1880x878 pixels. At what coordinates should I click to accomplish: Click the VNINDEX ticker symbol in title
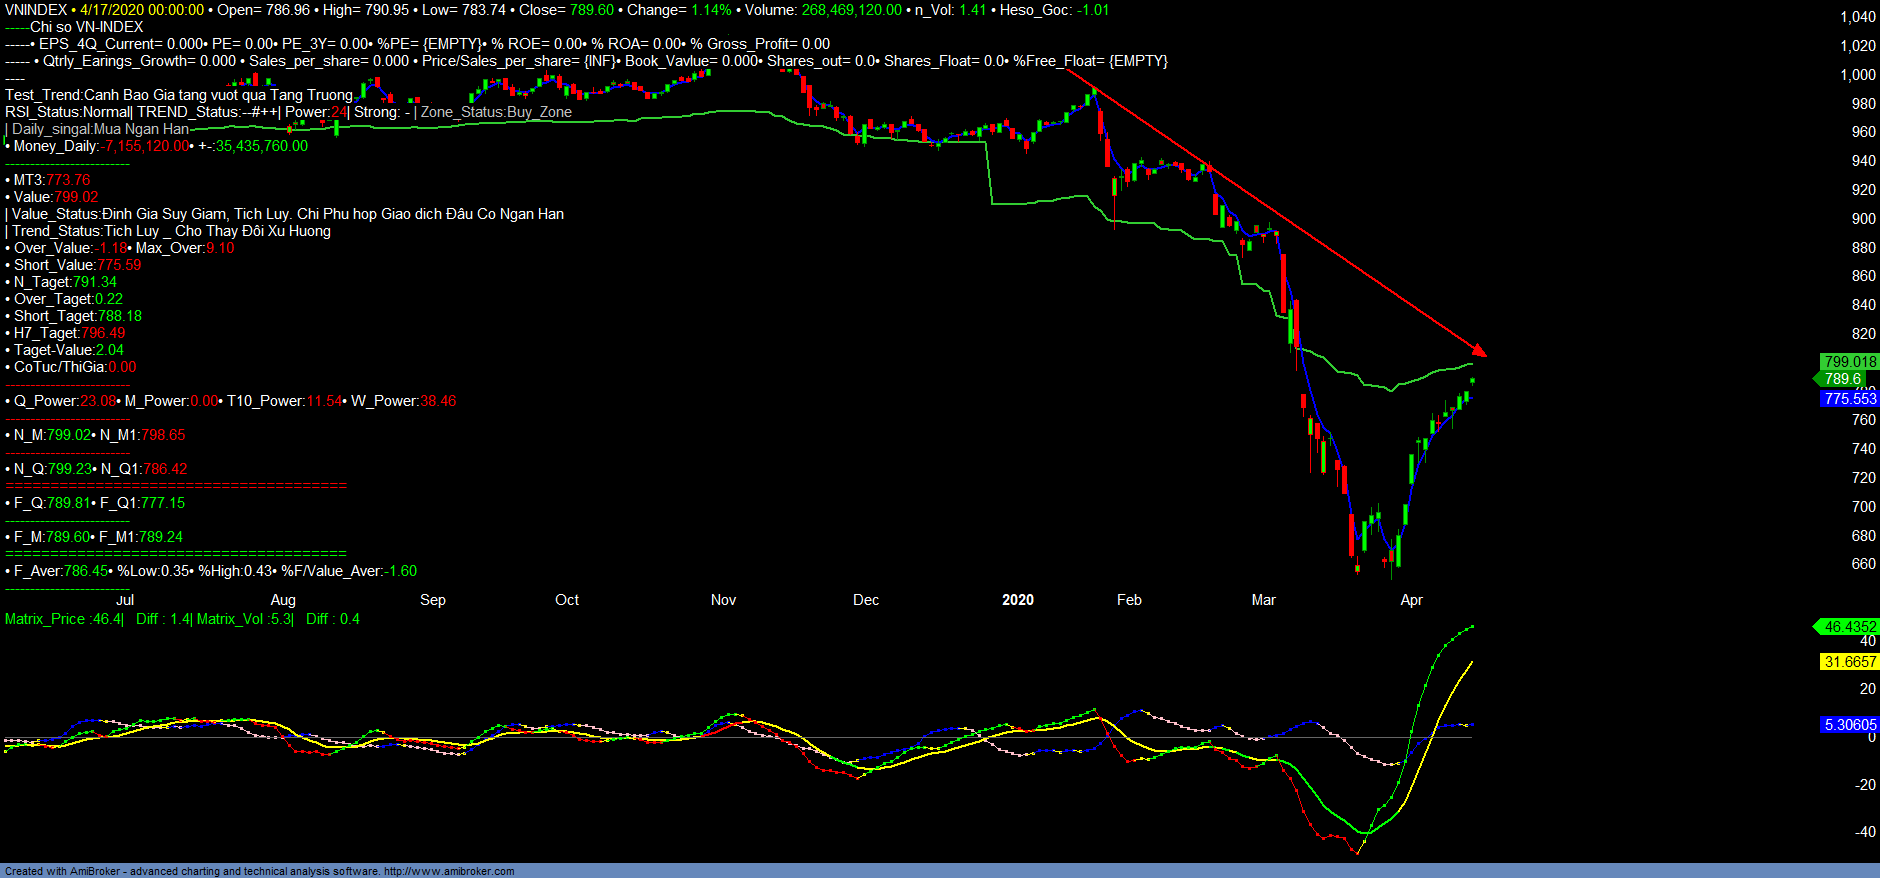click(36, 10)
